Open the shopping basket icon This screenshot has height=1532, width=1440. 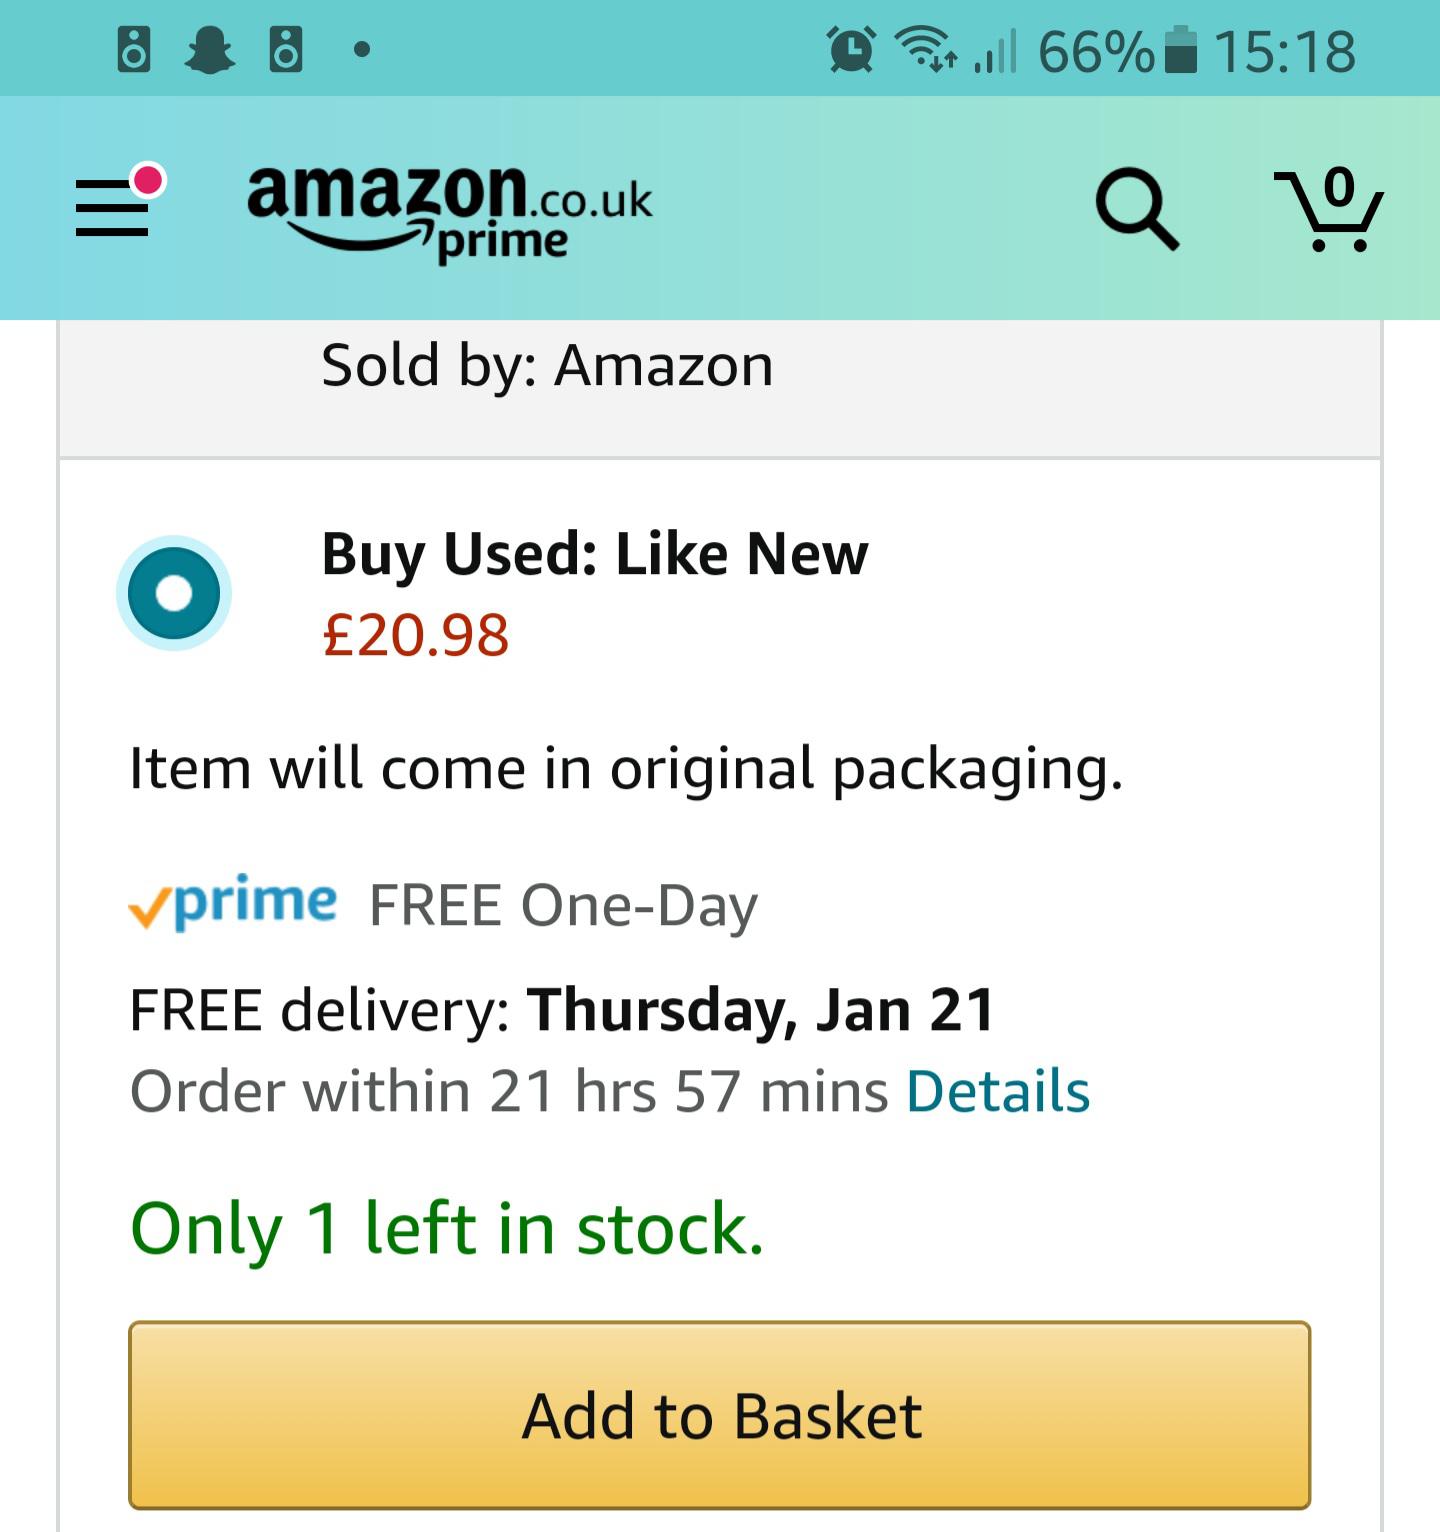pyautogui.click(x=1330, y=210)
